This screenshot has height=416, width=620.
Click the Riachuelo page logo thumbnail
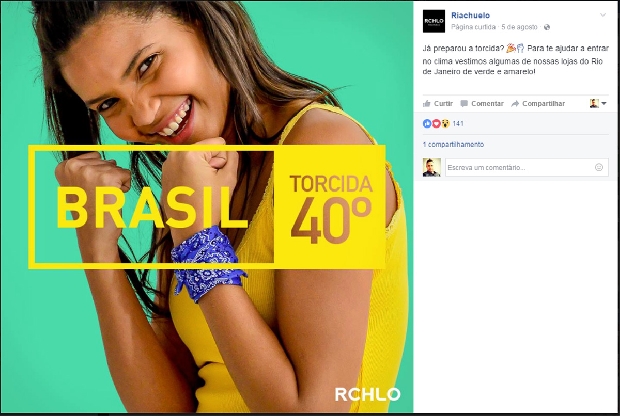[434, 21]
